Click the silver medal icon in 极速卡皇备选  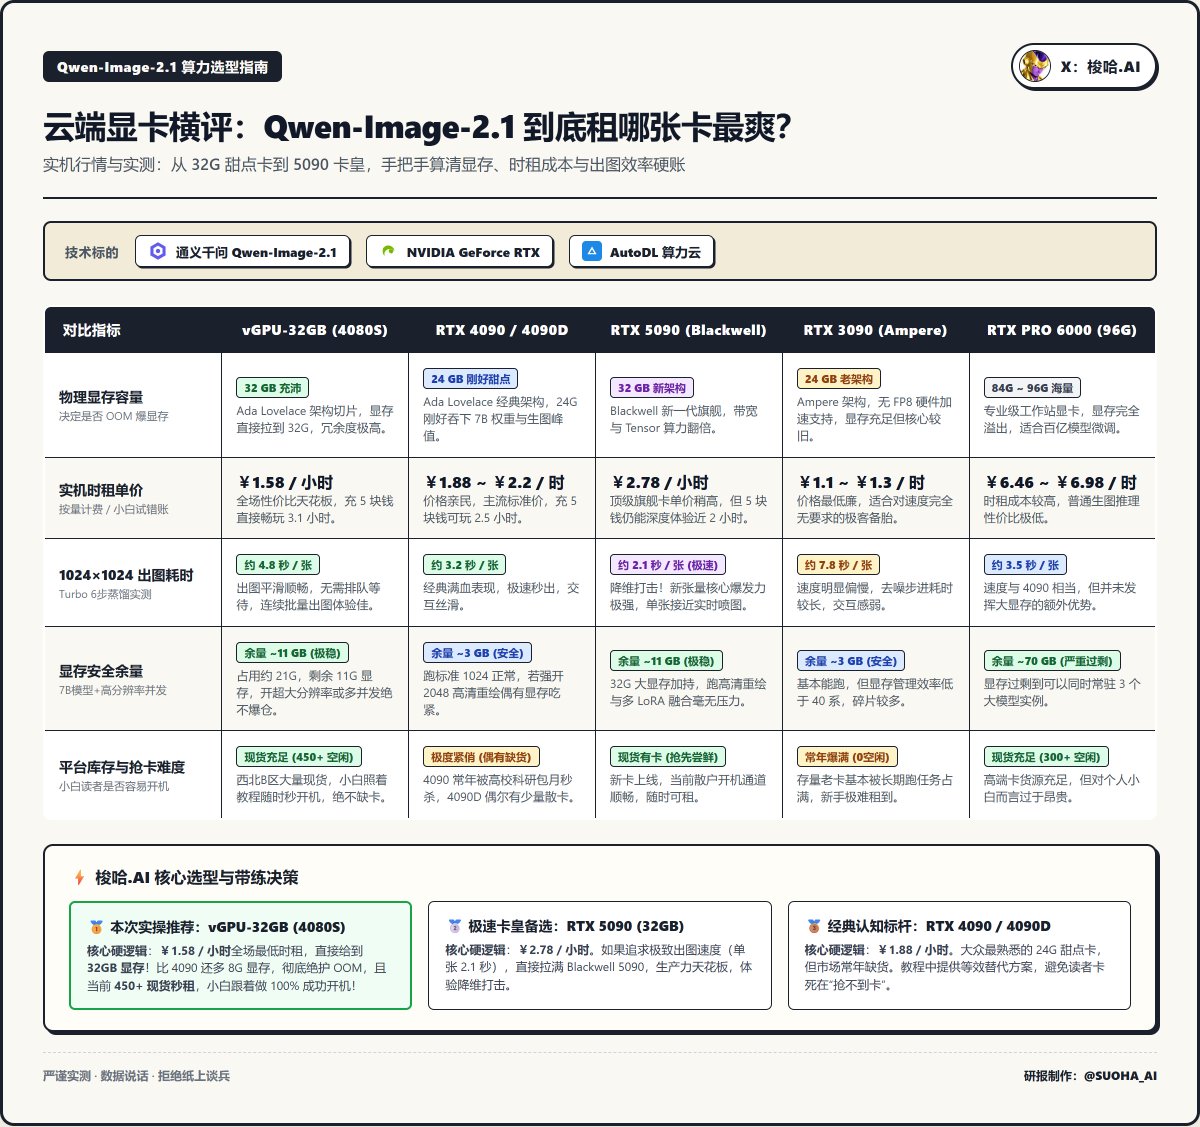click(x=455, y=926)
